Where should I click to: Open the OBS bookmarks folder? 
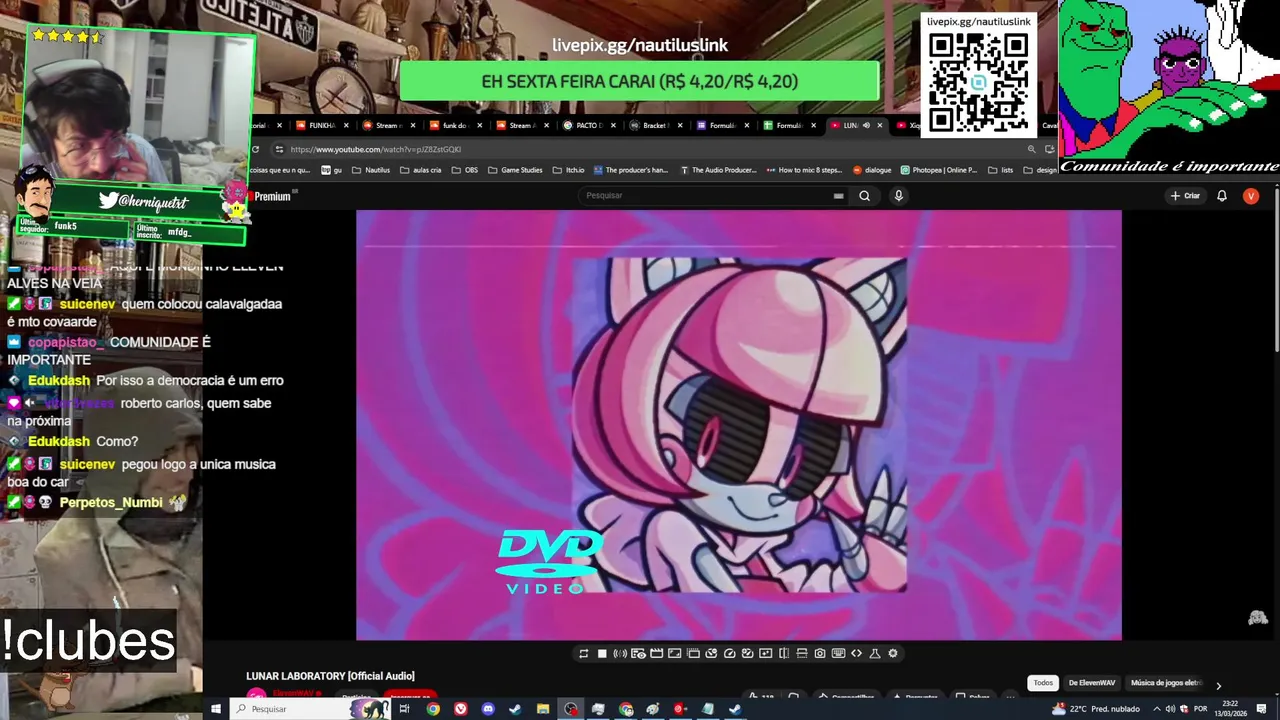click(465, 170)
